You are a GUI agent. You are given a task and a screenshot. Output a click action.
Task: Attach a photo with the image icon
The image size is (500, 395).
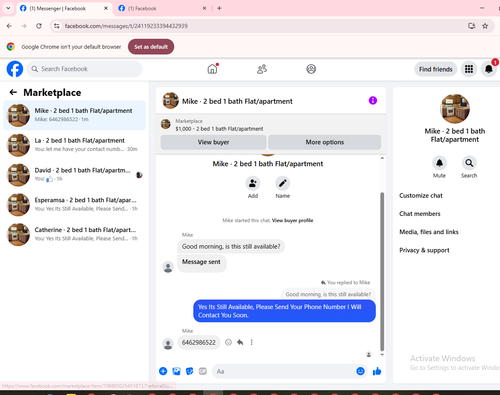click(x=176, y=371)
